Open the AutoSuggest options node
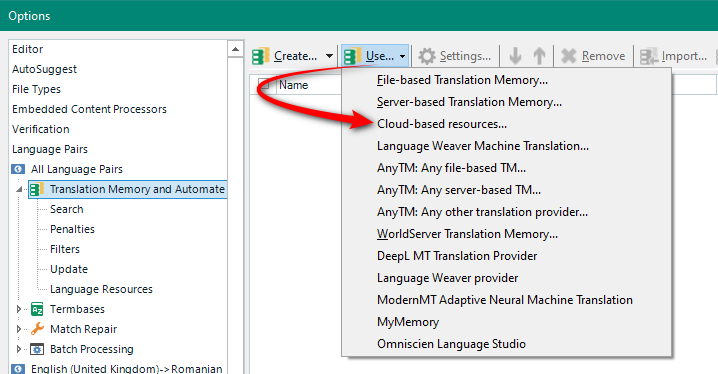718x374 pixels. (44, 69)
